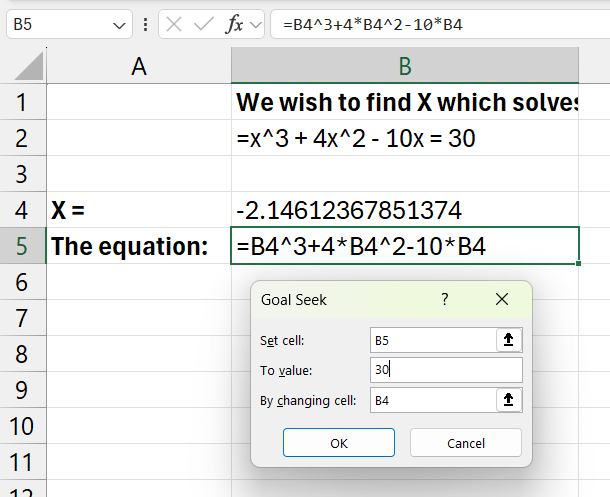Click the Enter checkmark icon in formula bar

click(204, 25)
